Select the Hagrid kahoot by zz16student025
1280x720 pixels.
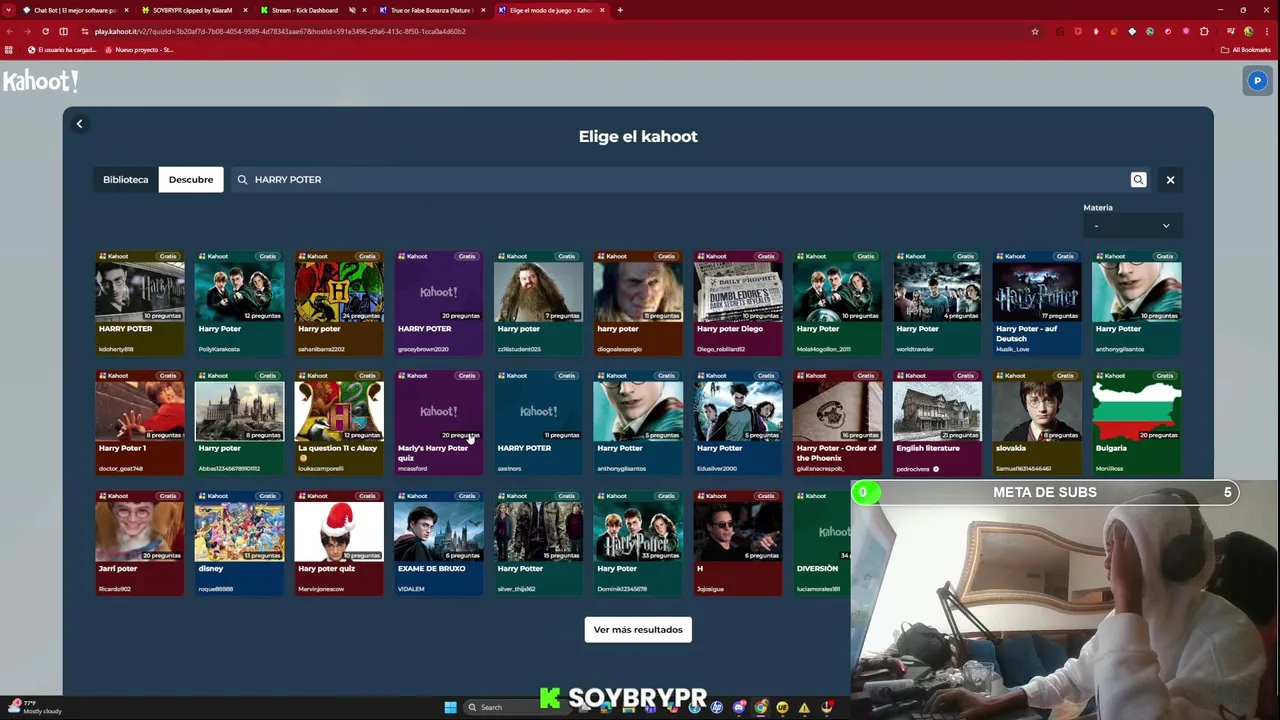tap(538, 304)
